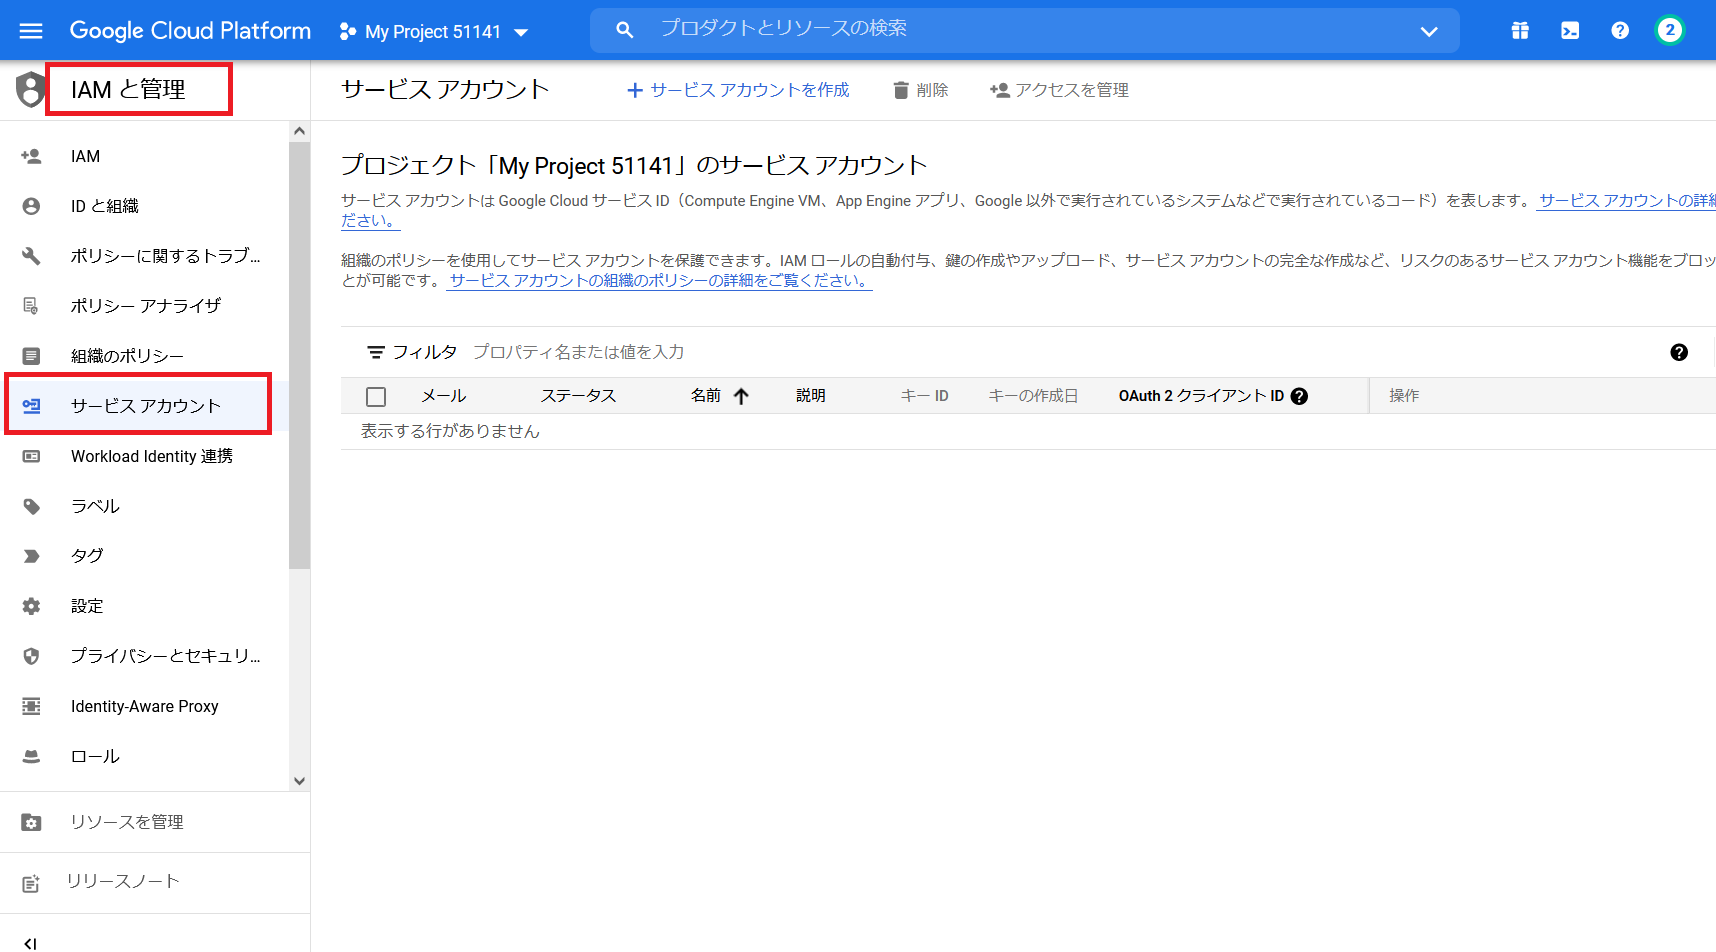This screenshot has width=1716, height=952.
Task: Click サービス アカウントを作成 button
Action: [x=738, y=90]
